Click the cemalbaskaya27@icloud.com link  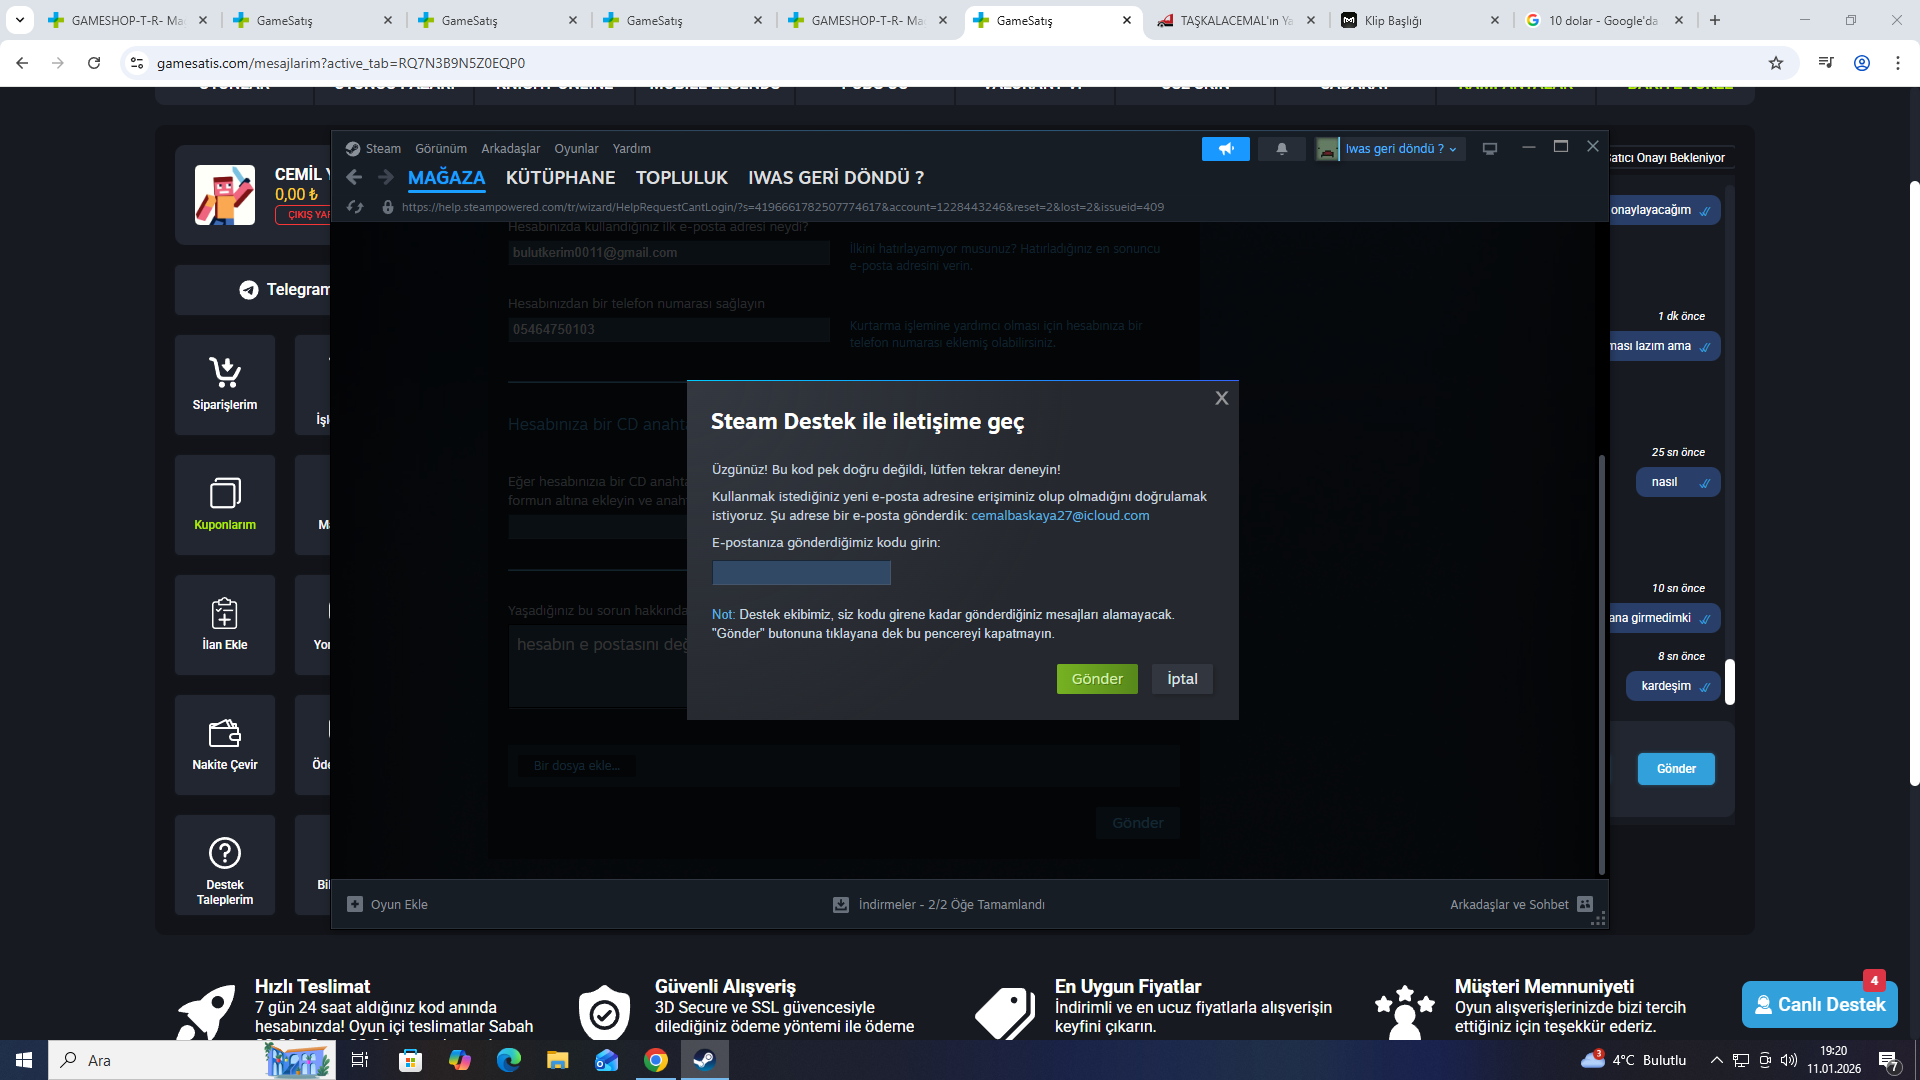pos(1060,516)
